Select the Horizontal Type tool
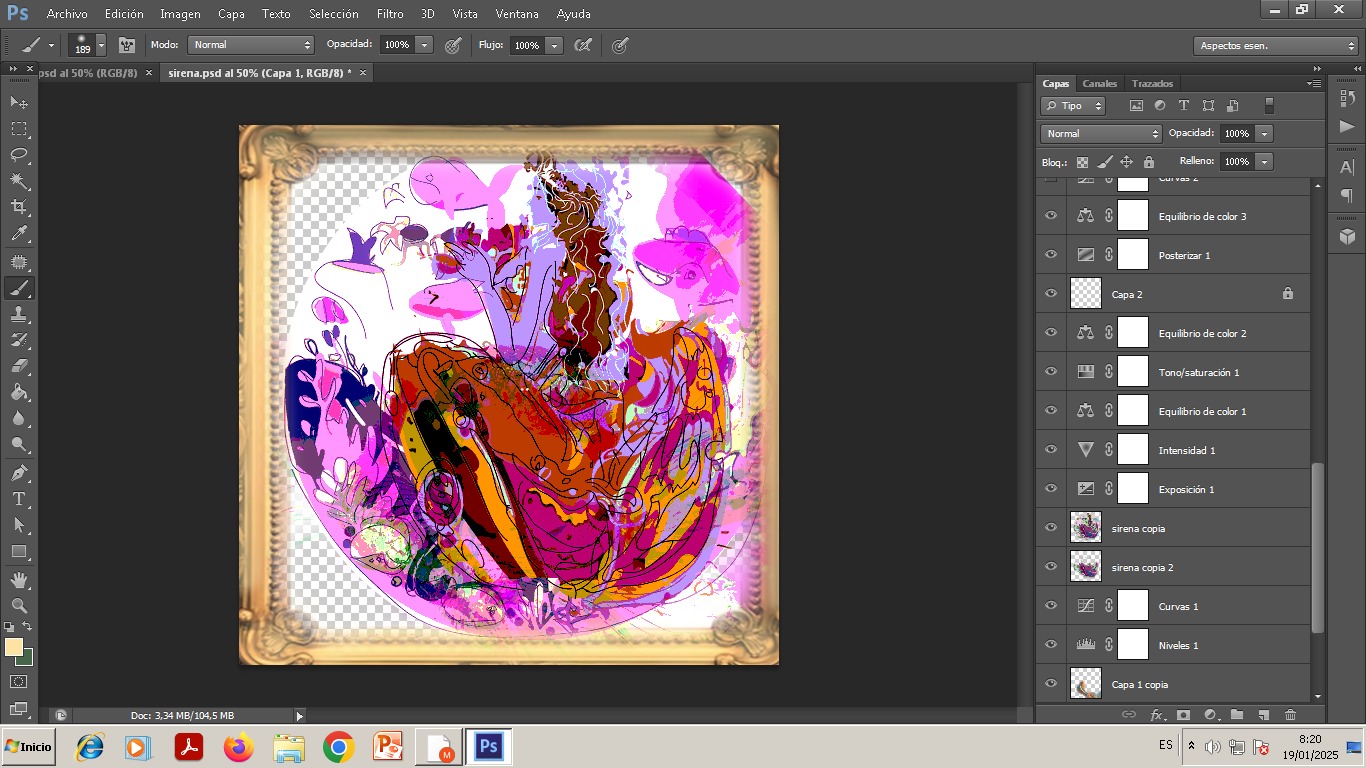Viewport: 1366px width, 768px height. (19, 498)
